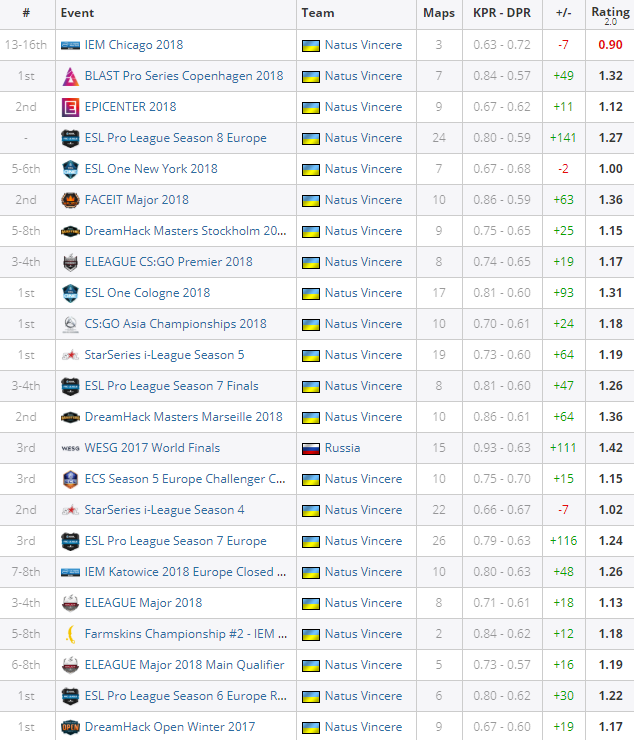Click the IEM Chicago 2018 event logo
Screen dimensions: 634x740
(x=70, y=45)
